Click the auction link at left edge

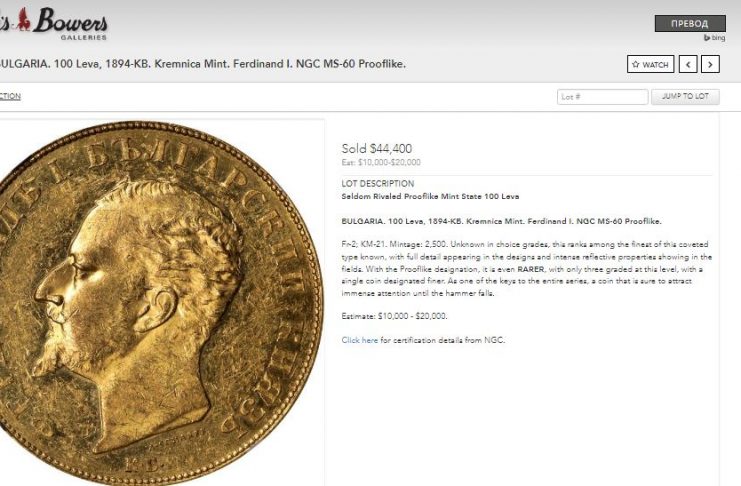pos(10,96)
